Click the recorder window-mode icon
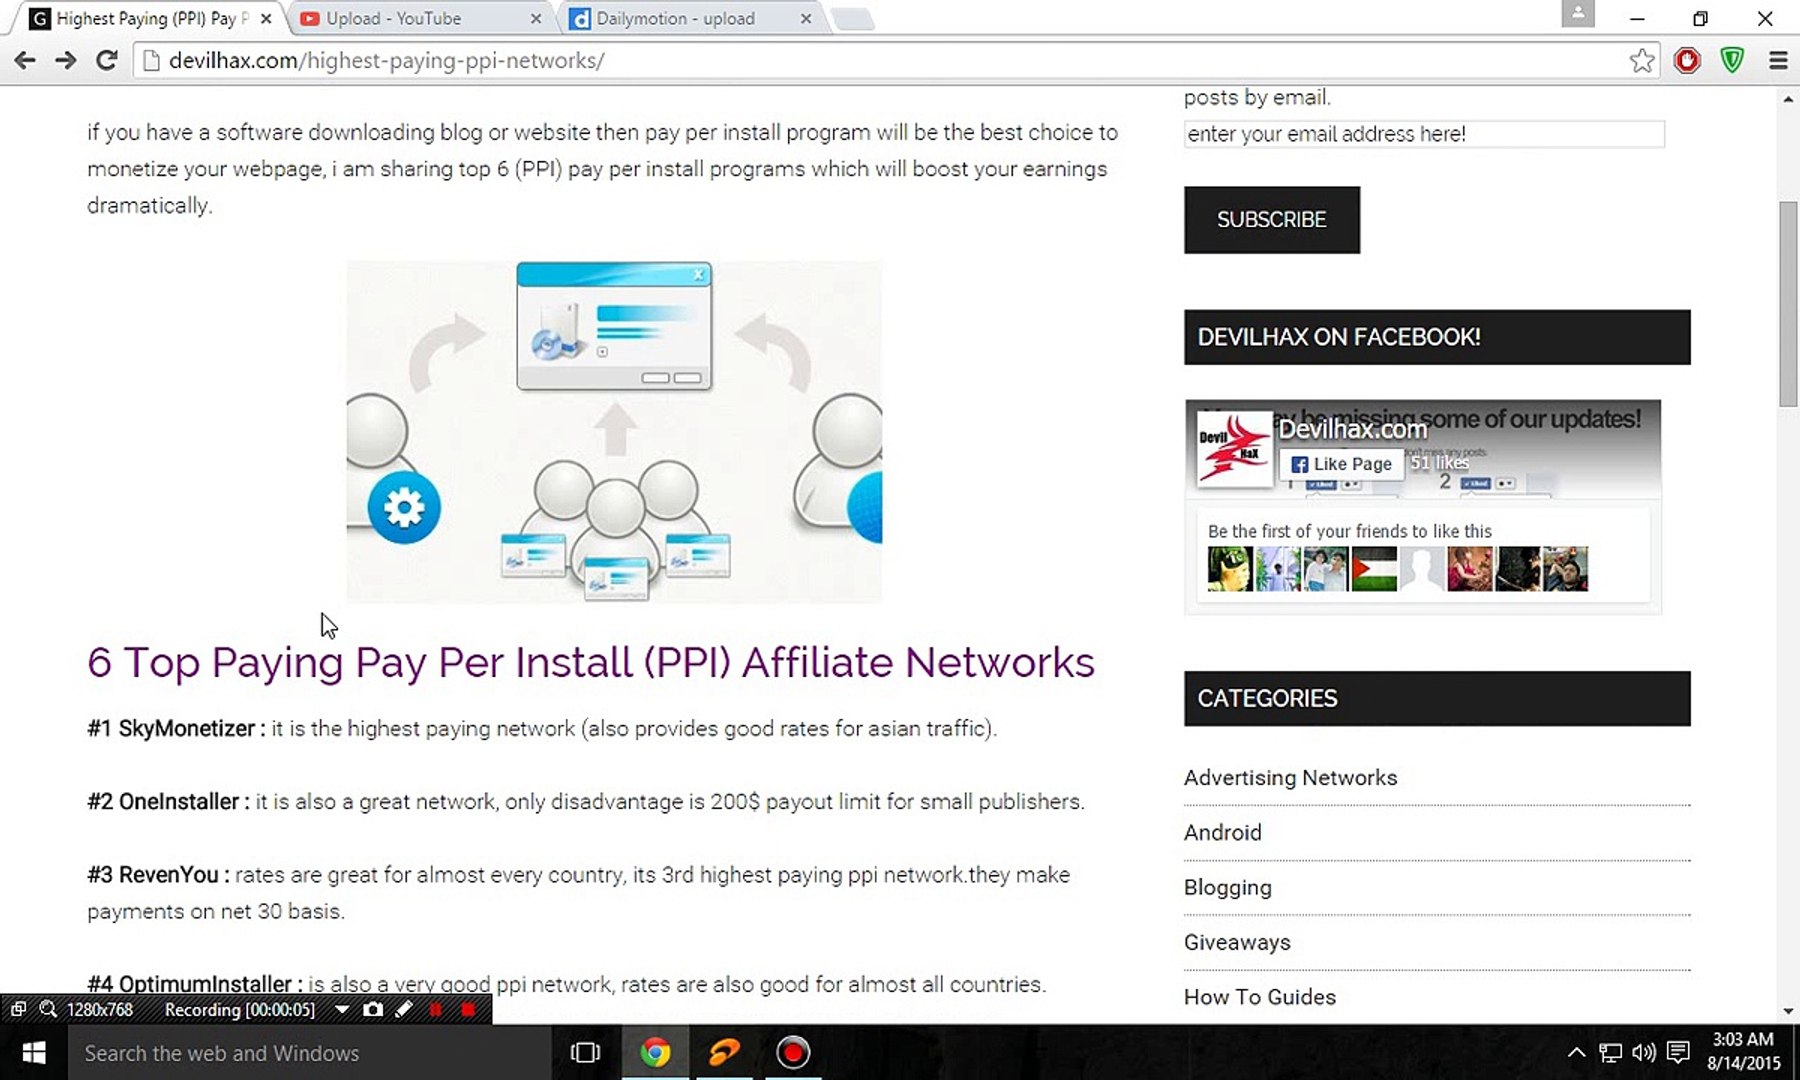Image resolution: width=1800 pixels, height=1080 pixels. 18,1010
